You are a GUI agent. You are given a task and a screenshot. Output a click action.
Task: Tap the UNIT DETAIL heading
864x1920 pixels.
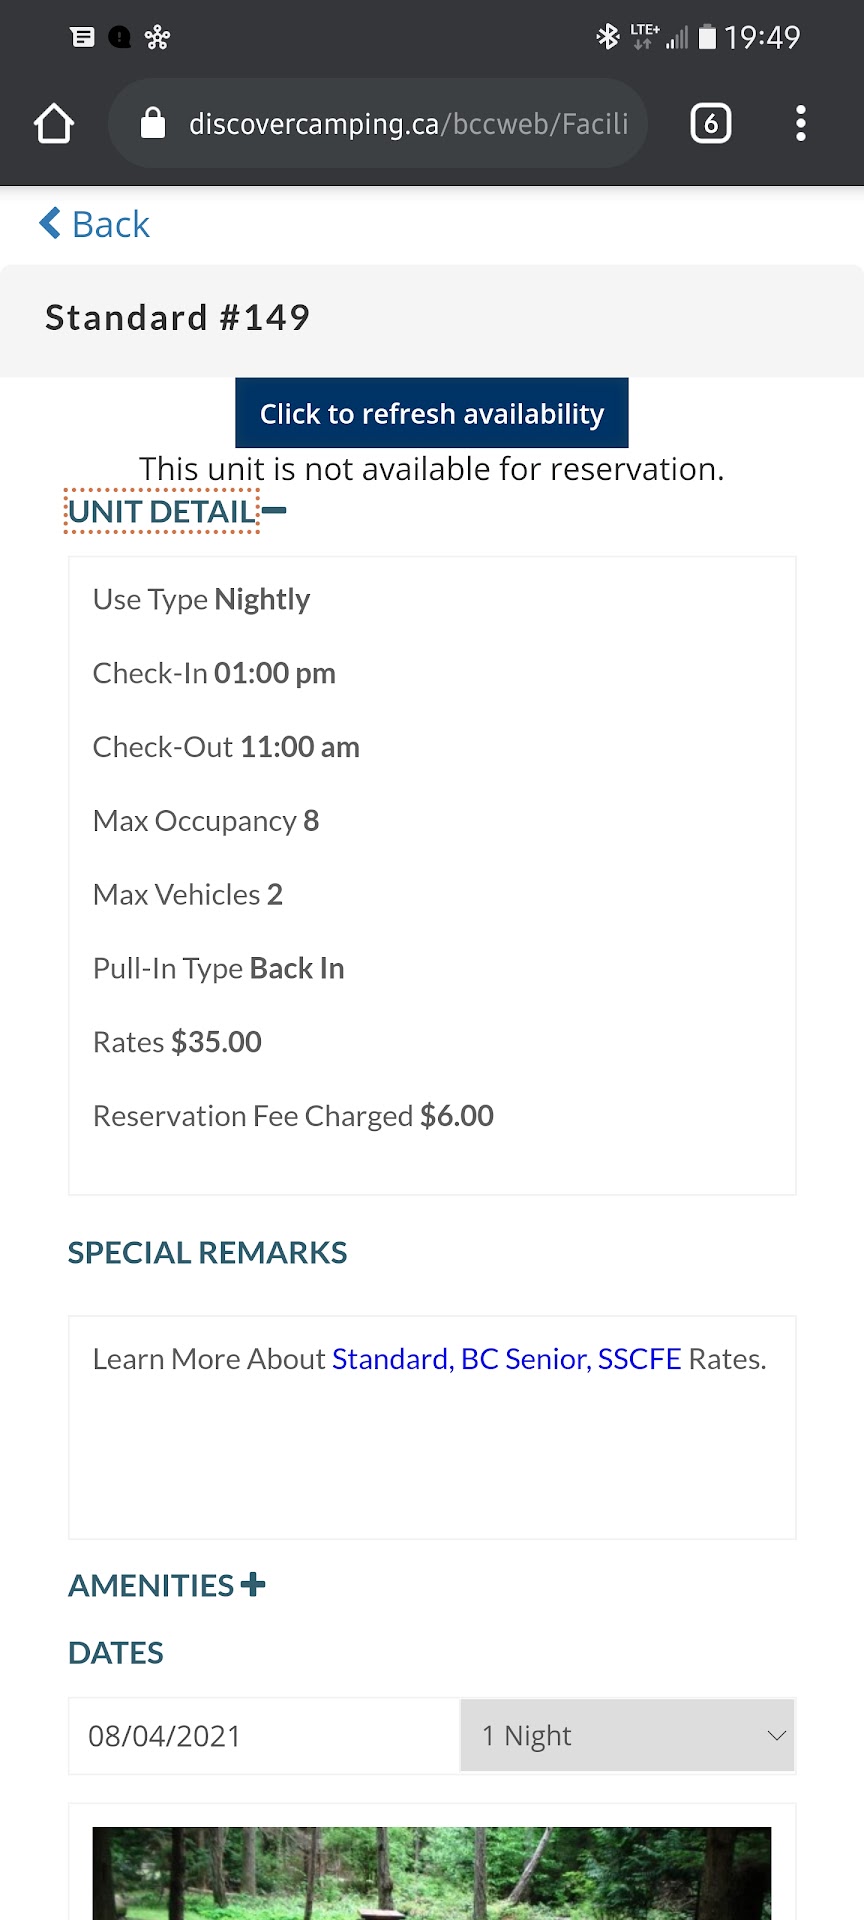click(162, 512)
